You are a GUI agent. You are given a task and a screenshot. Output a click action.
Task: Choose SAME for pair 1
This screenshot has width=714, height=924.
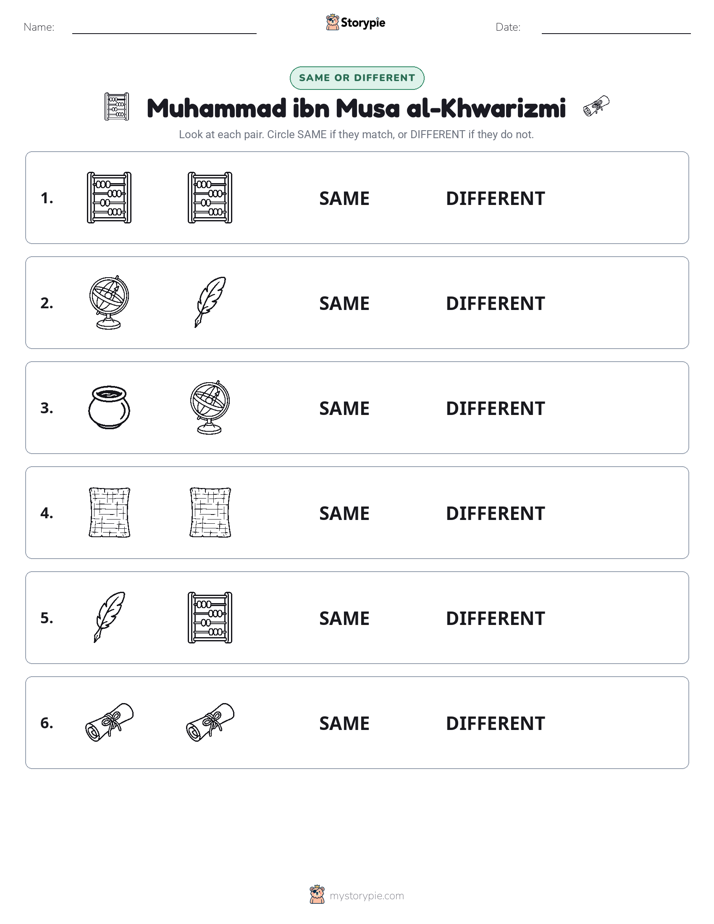pos(344,199)
